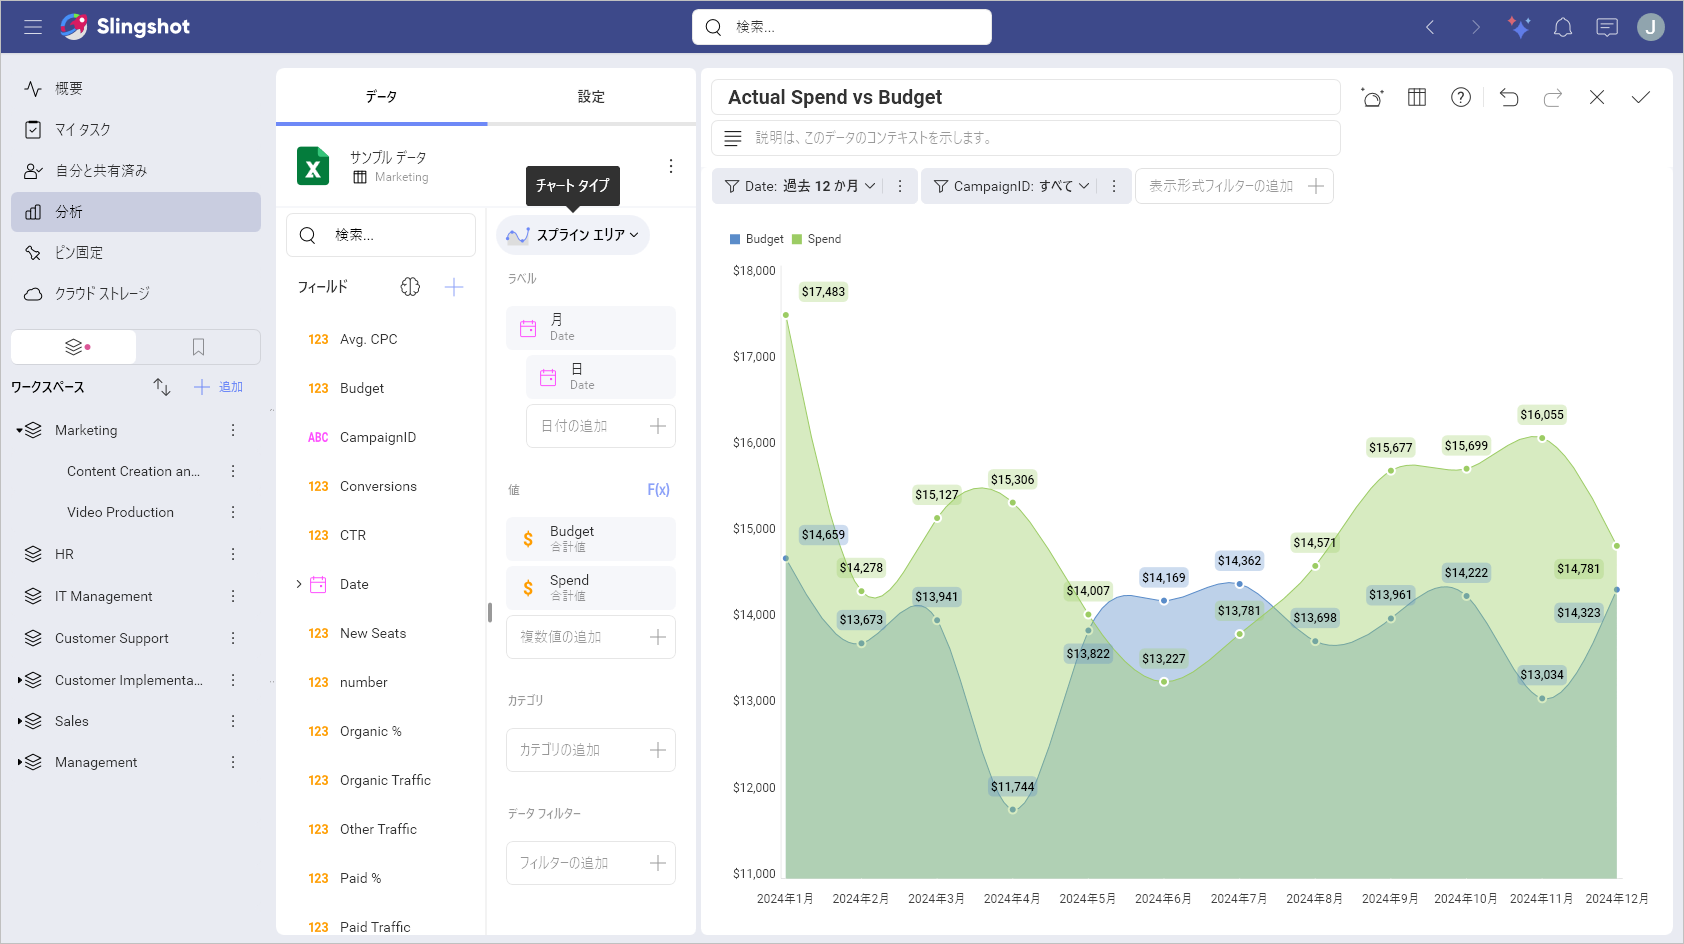Image resolution: width=1684 pixels, height=944 pixels.
Task: Click フィルターの追加 button
Action: point(591,863)
